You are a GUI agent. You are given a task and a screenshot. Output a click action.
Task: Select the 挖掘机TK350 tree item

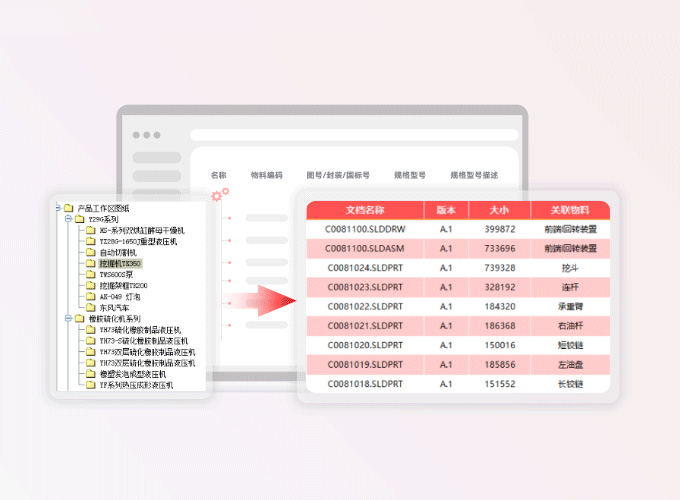pyautogui.click(x=120, y=264)
